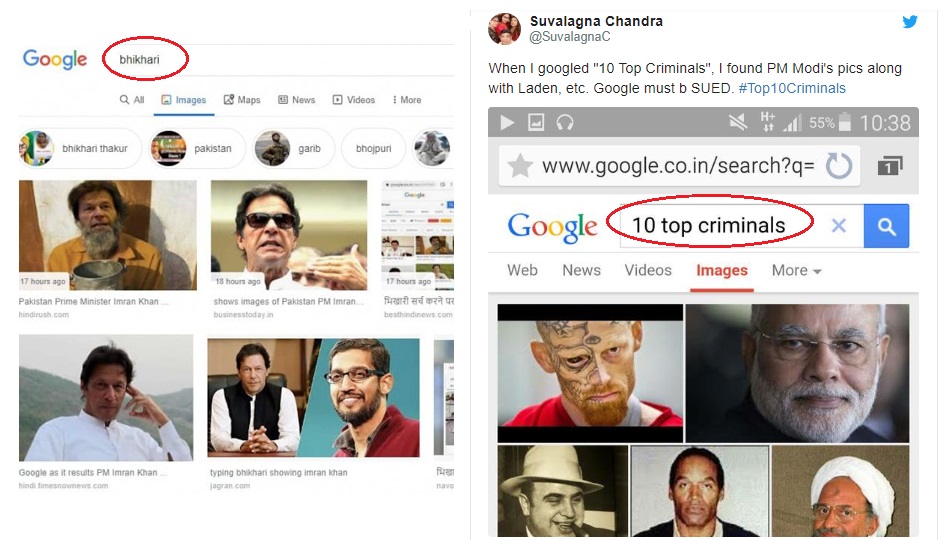This screenshot has height=540, width=941.
Task: Switch to the Maps tab
Action: [x=242, y=100]
